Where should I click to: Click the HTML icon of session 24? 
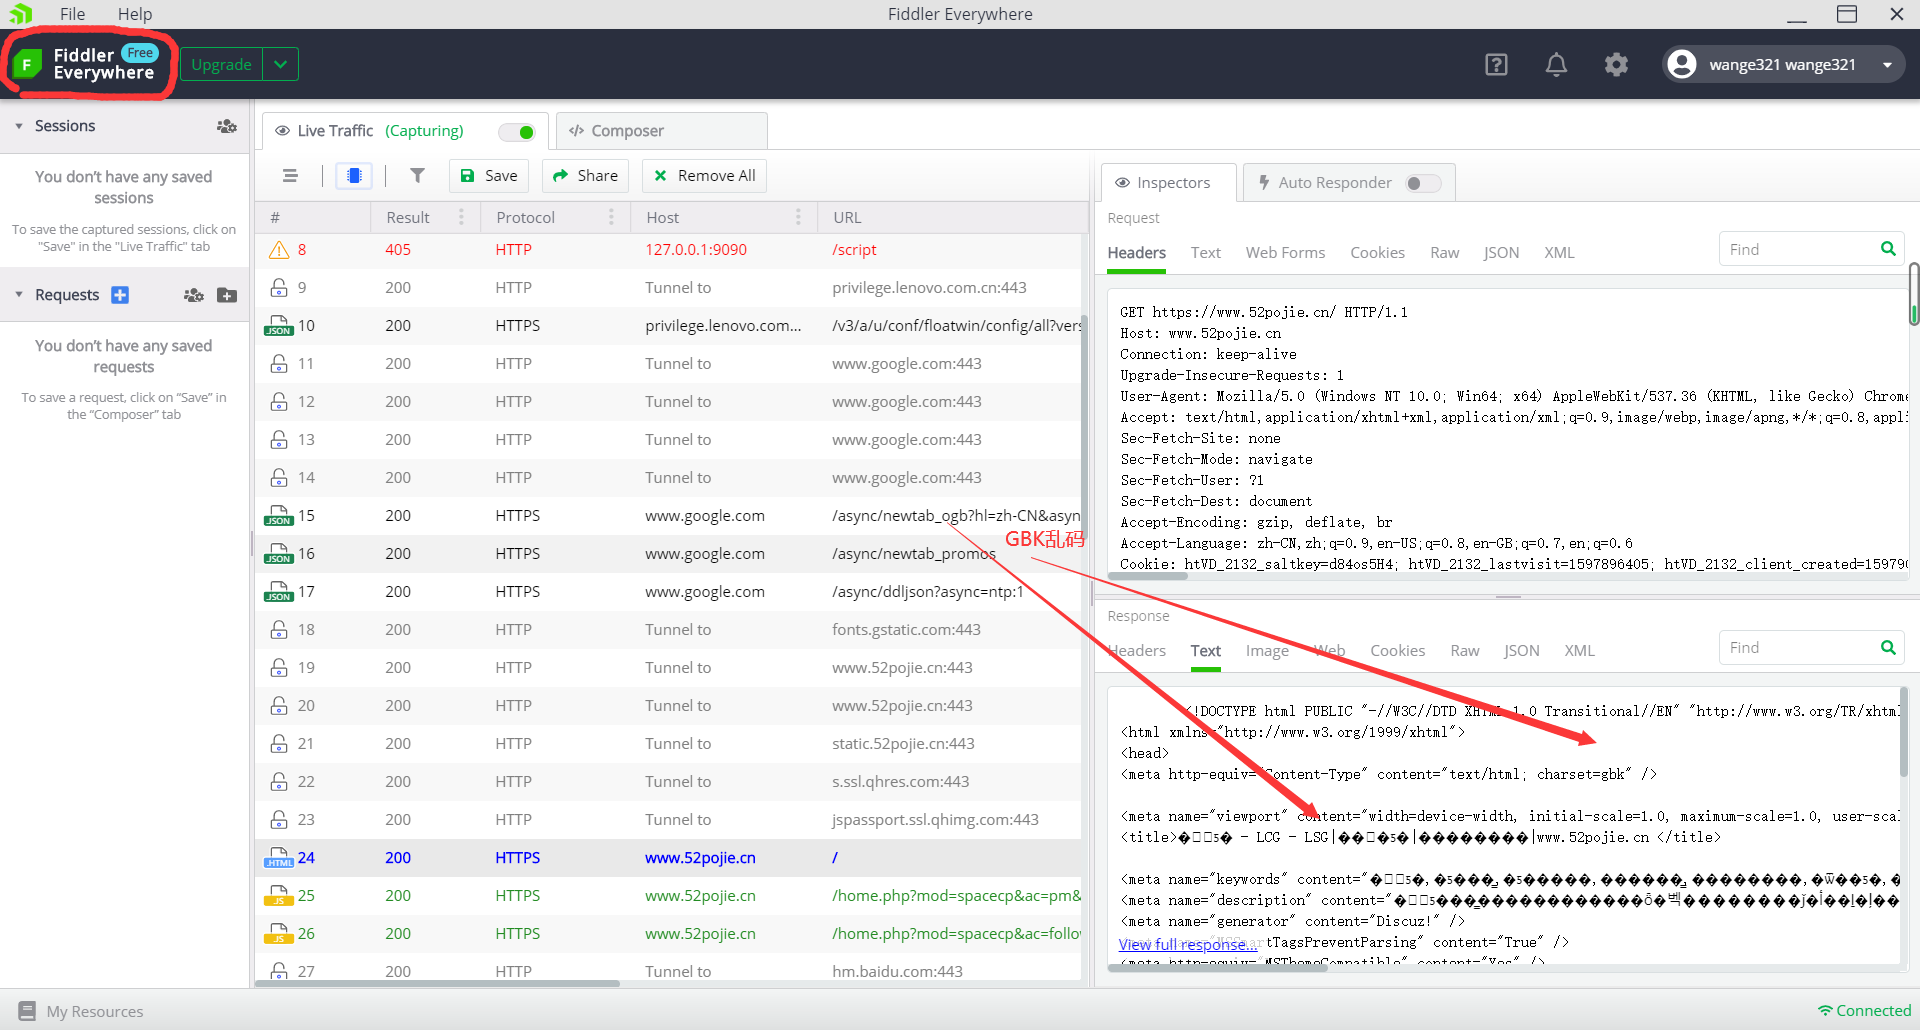point(279,858)
